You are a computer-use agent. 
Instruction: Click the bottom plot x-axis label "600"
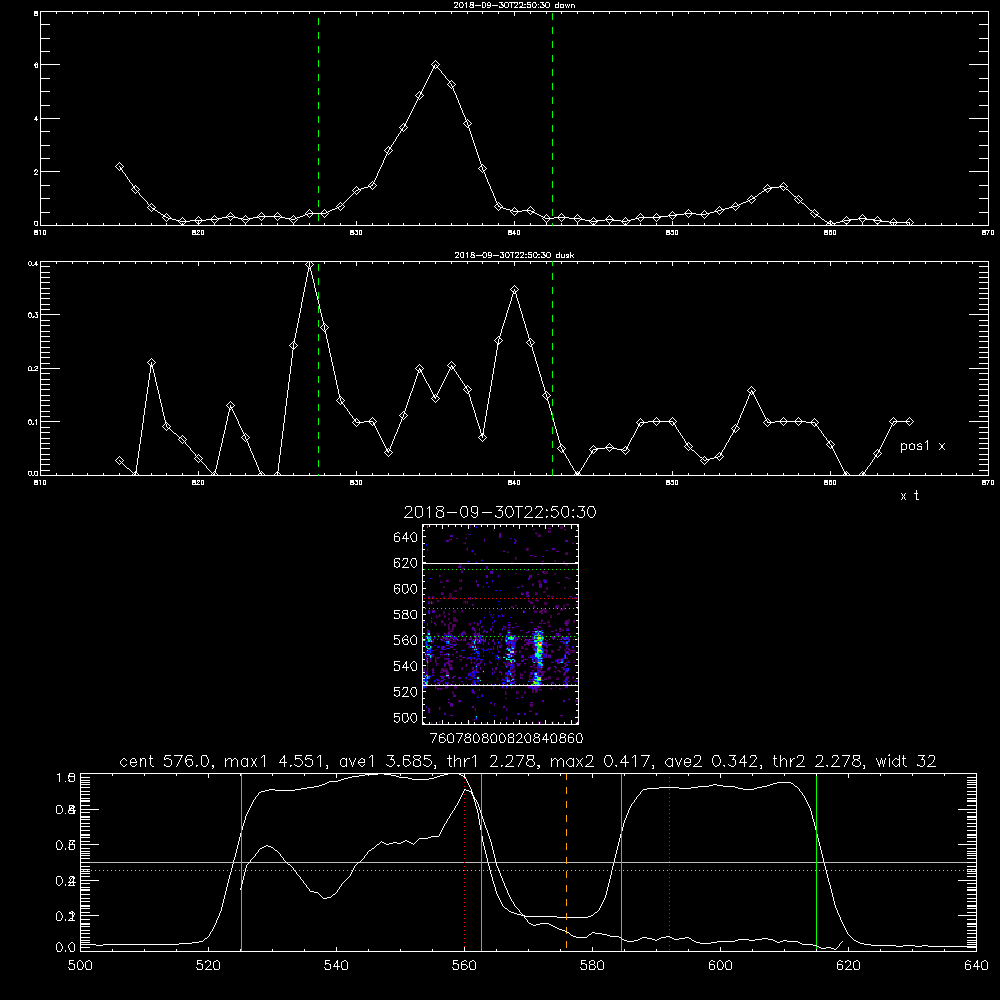[721, 966]
